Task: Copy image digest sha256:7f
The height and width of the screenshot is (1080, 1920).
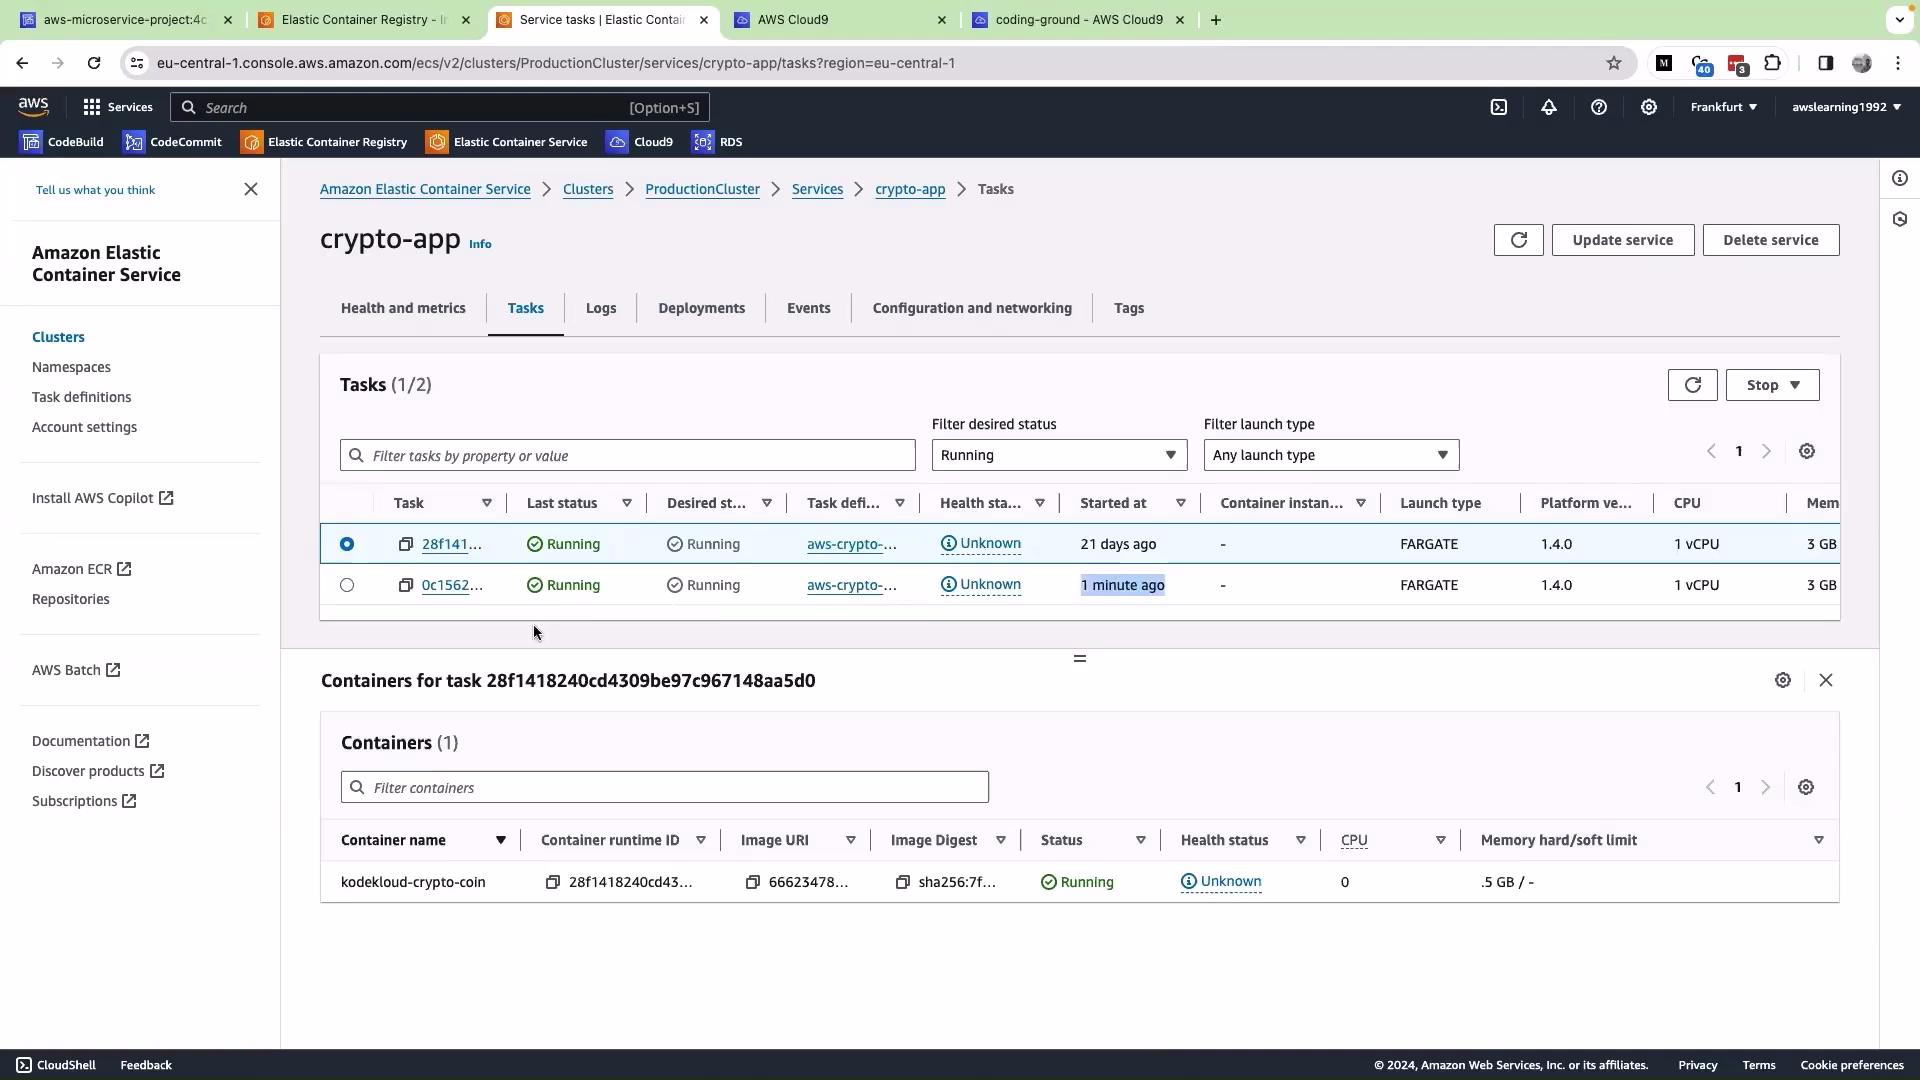Action: click(902, 882)
